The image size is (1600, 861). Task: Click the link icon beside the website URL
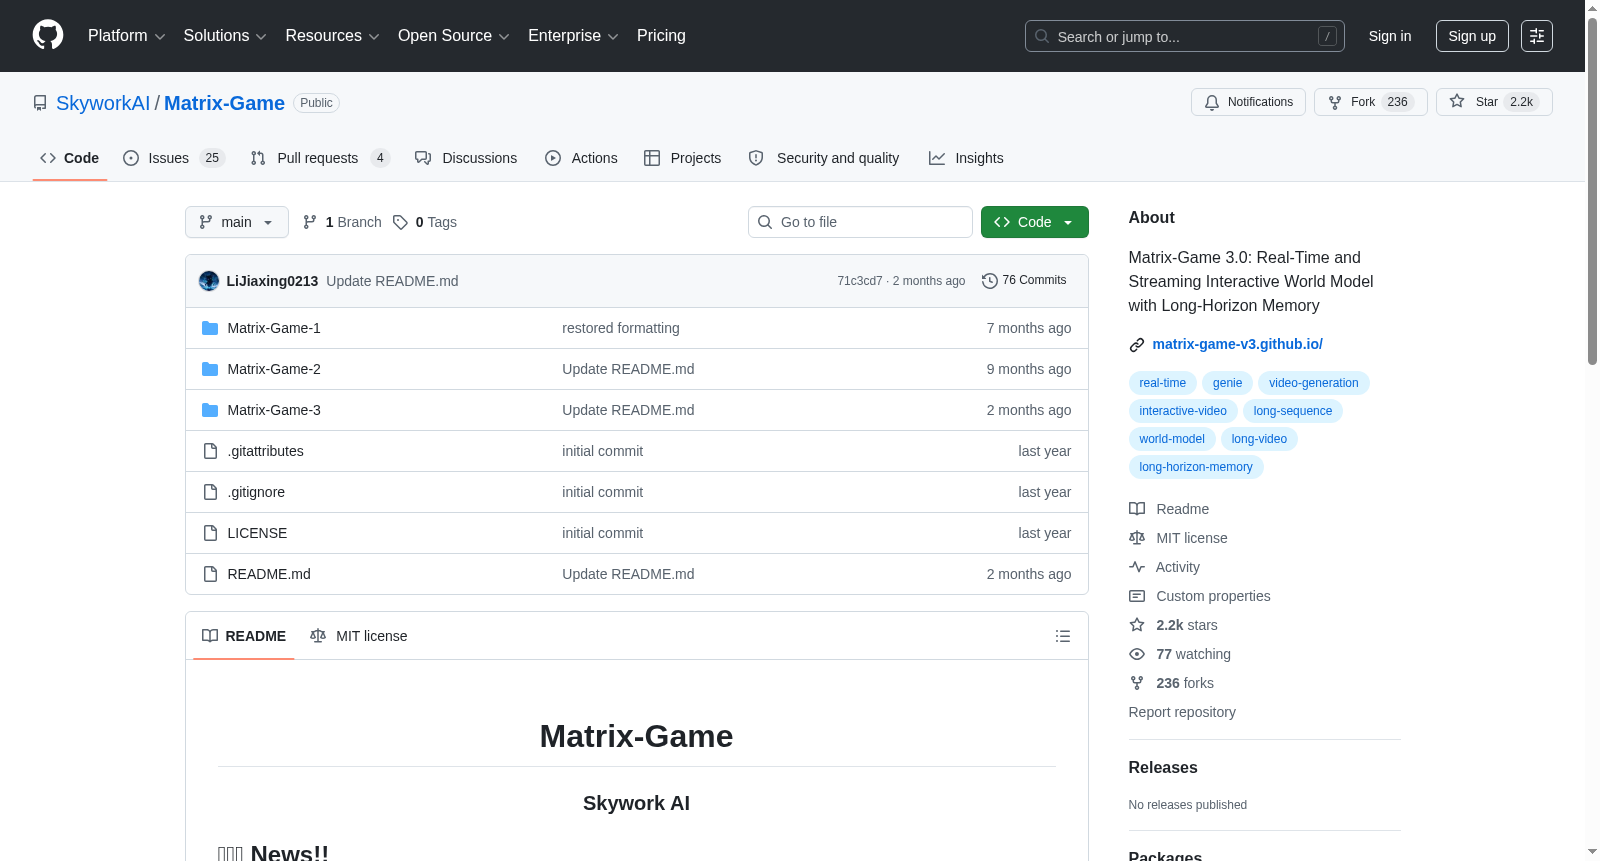(1137, 345)
